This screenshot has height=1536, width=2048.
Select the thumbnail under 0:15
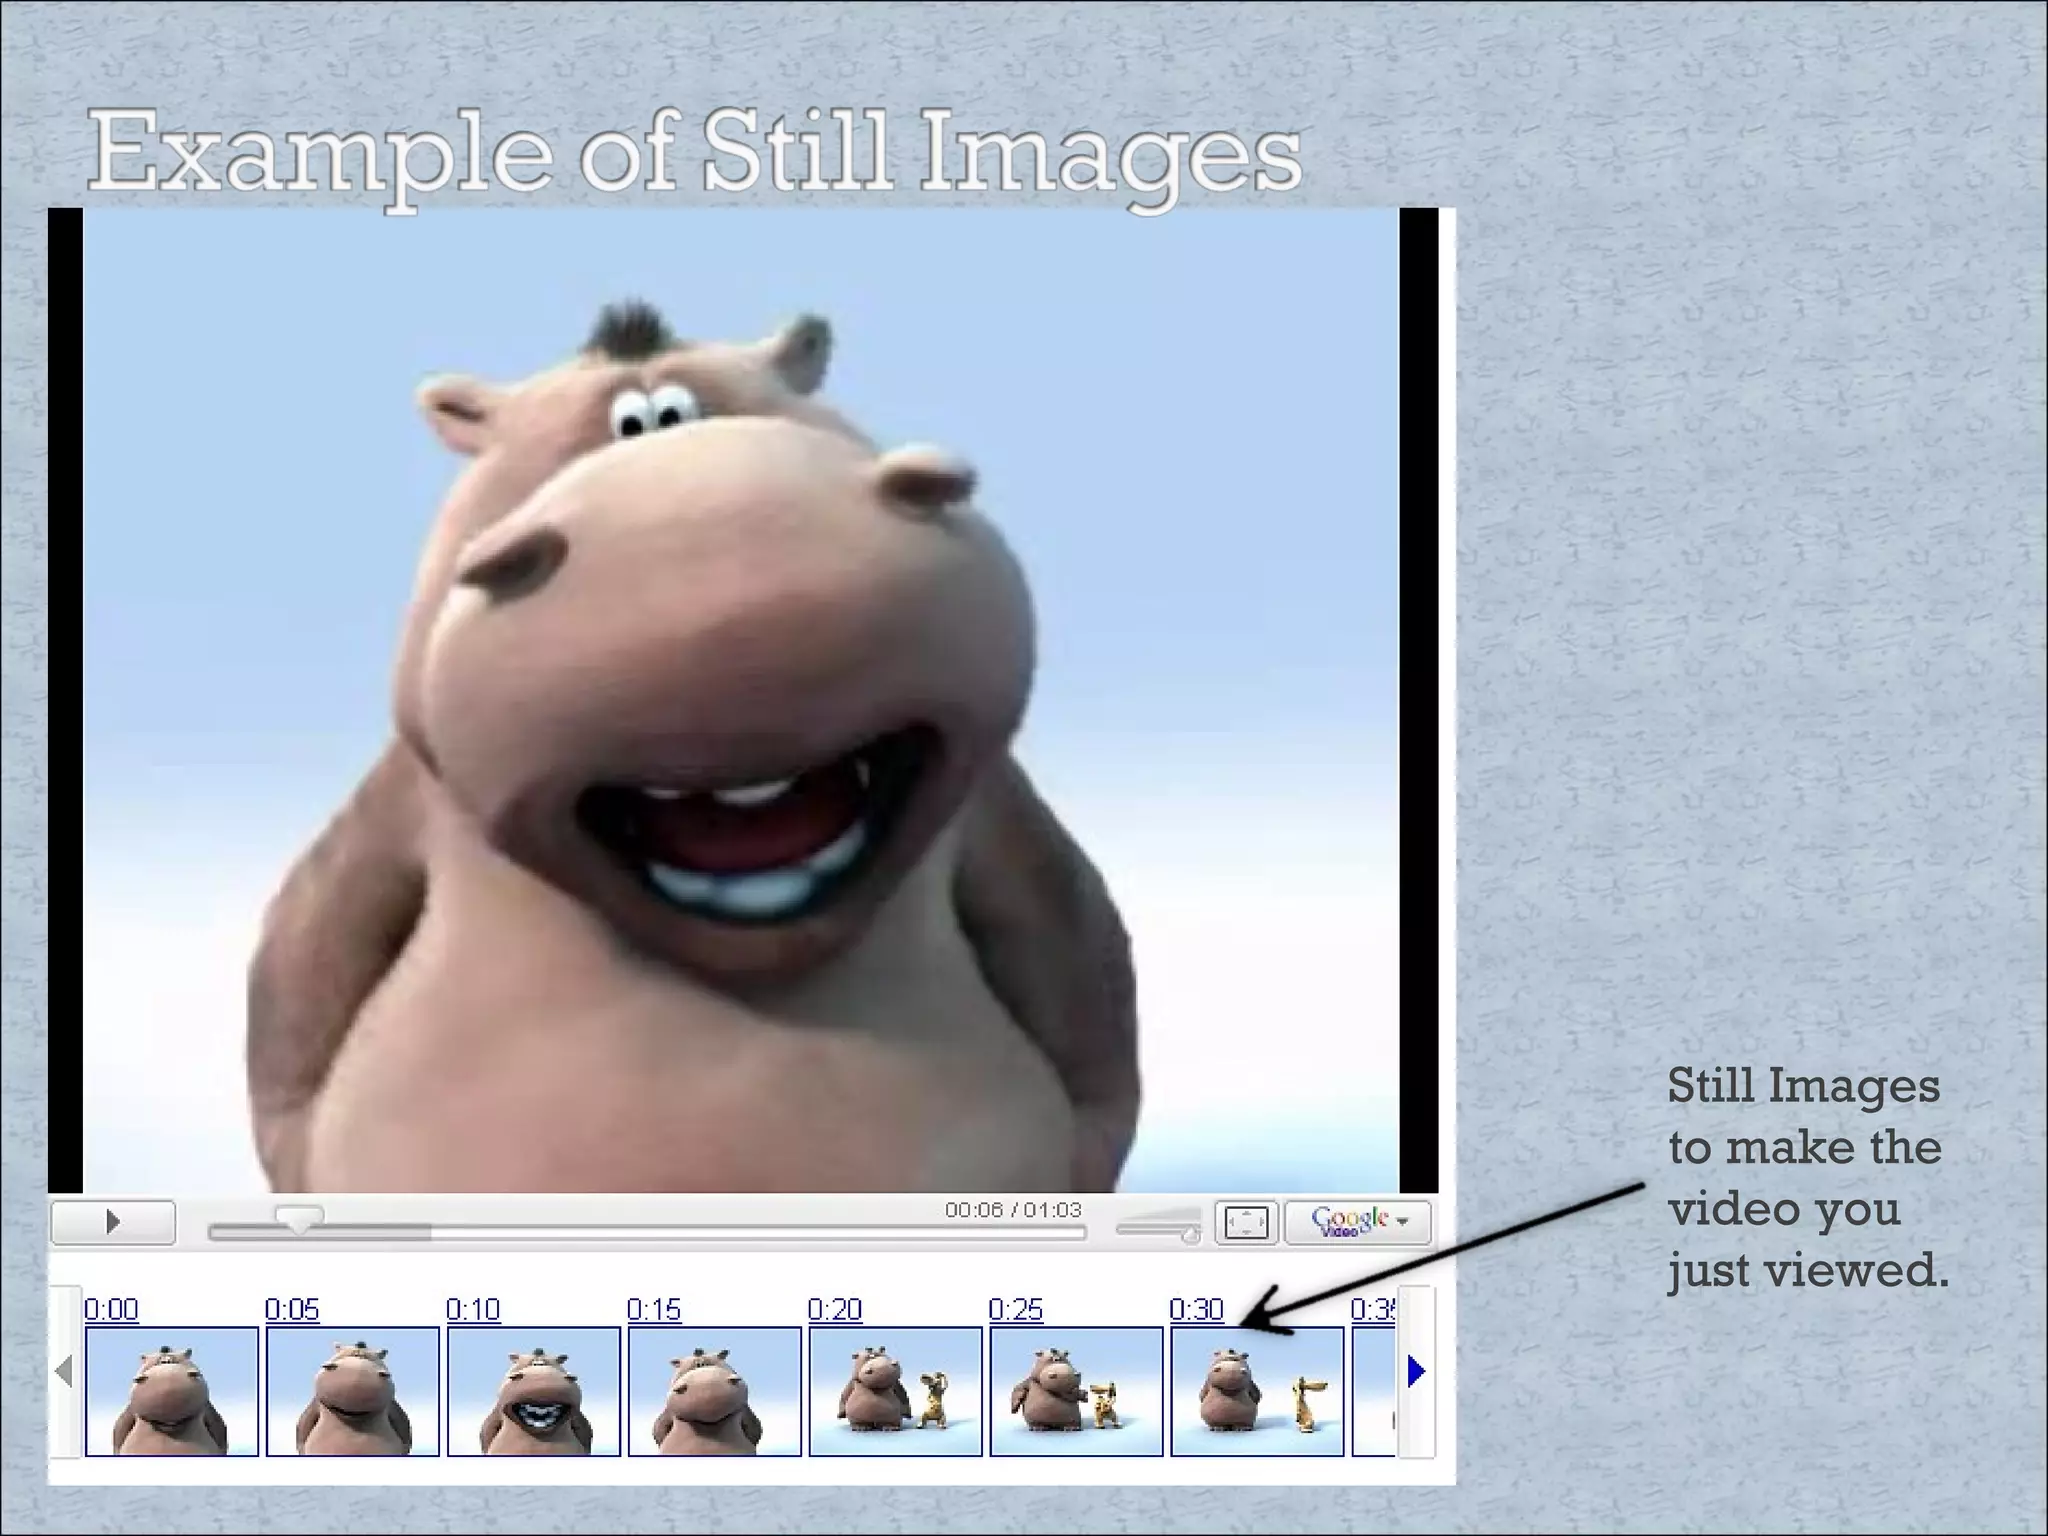tap(715, 1391)
